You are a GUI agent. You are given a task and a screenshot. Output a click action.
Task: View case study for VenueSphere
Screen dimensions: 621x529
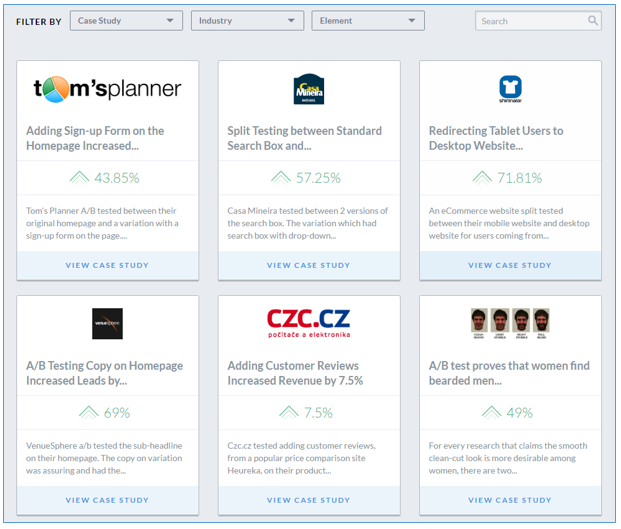107,500
